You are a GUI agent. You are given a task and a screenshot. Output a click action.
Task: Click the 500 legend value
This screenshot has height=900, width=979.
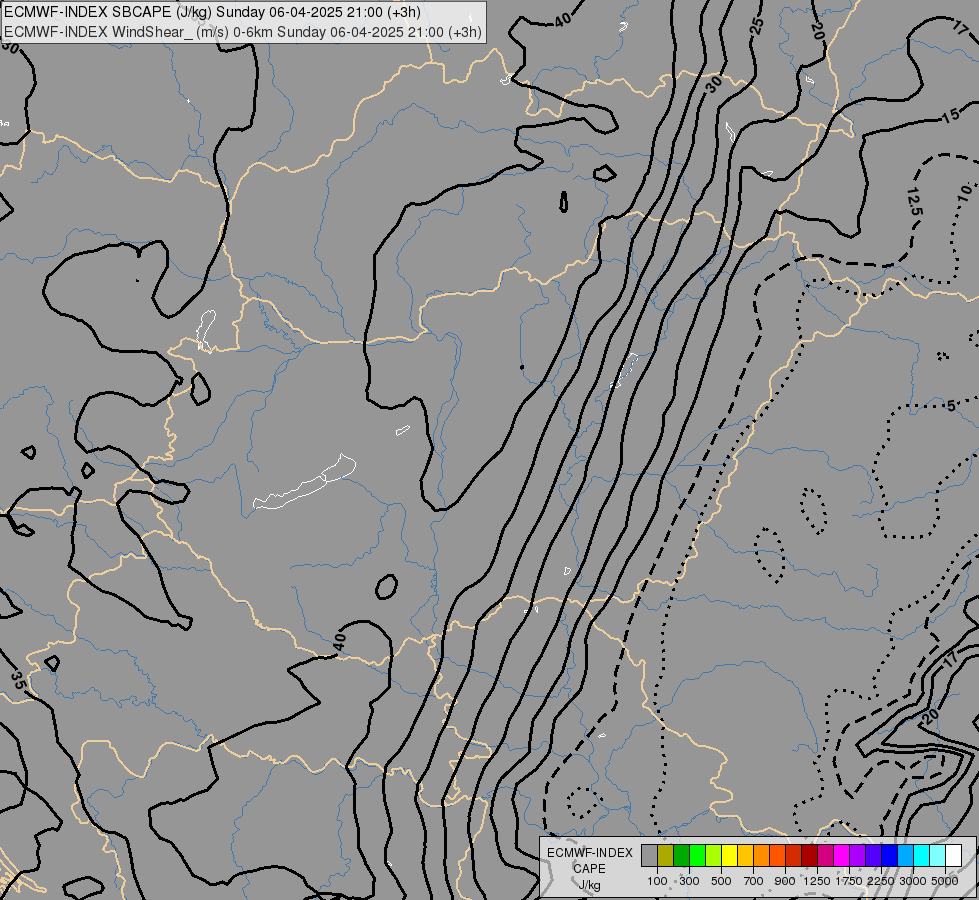pyautogui.click(x=721, y=881)
